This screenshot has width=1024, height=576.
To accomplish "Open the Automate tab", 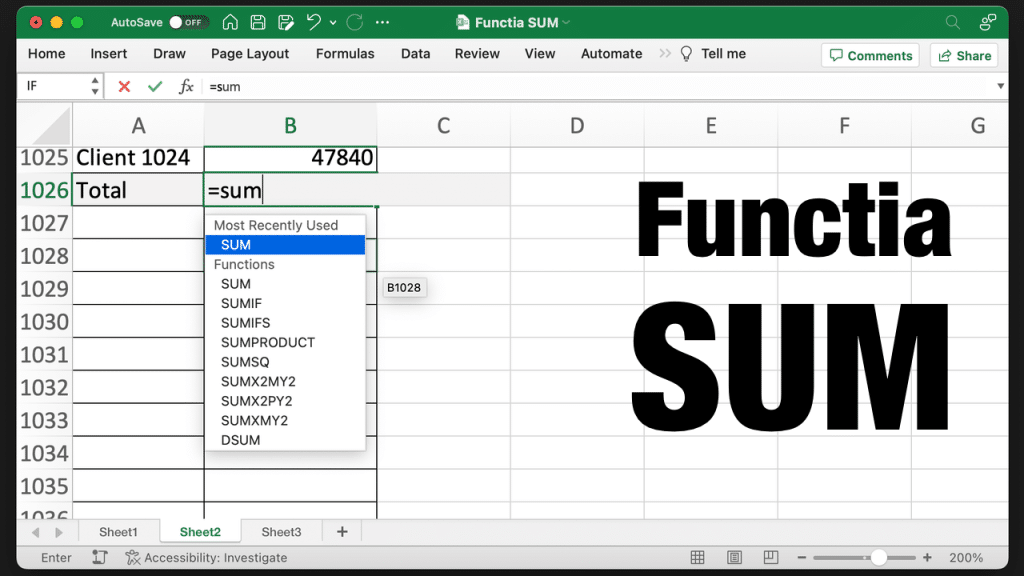I will 611,54.
